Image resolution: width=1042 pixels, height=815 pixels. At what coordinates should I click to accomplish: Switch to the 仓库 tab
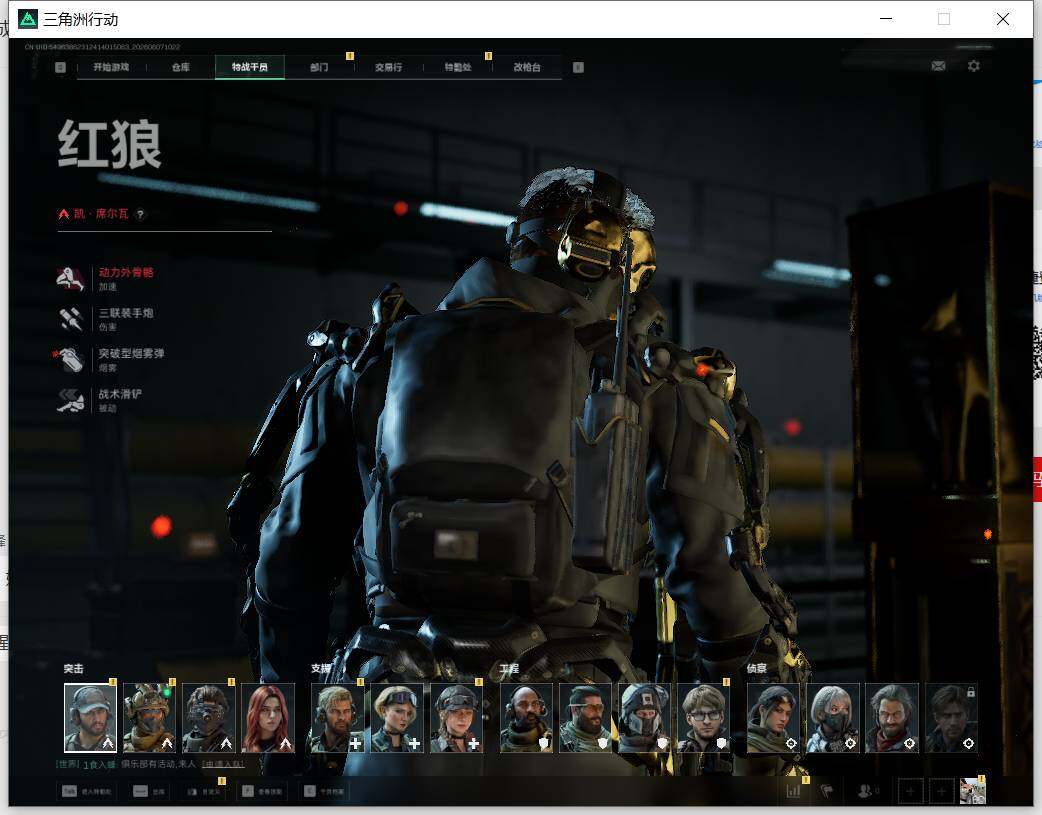[181, 67]
